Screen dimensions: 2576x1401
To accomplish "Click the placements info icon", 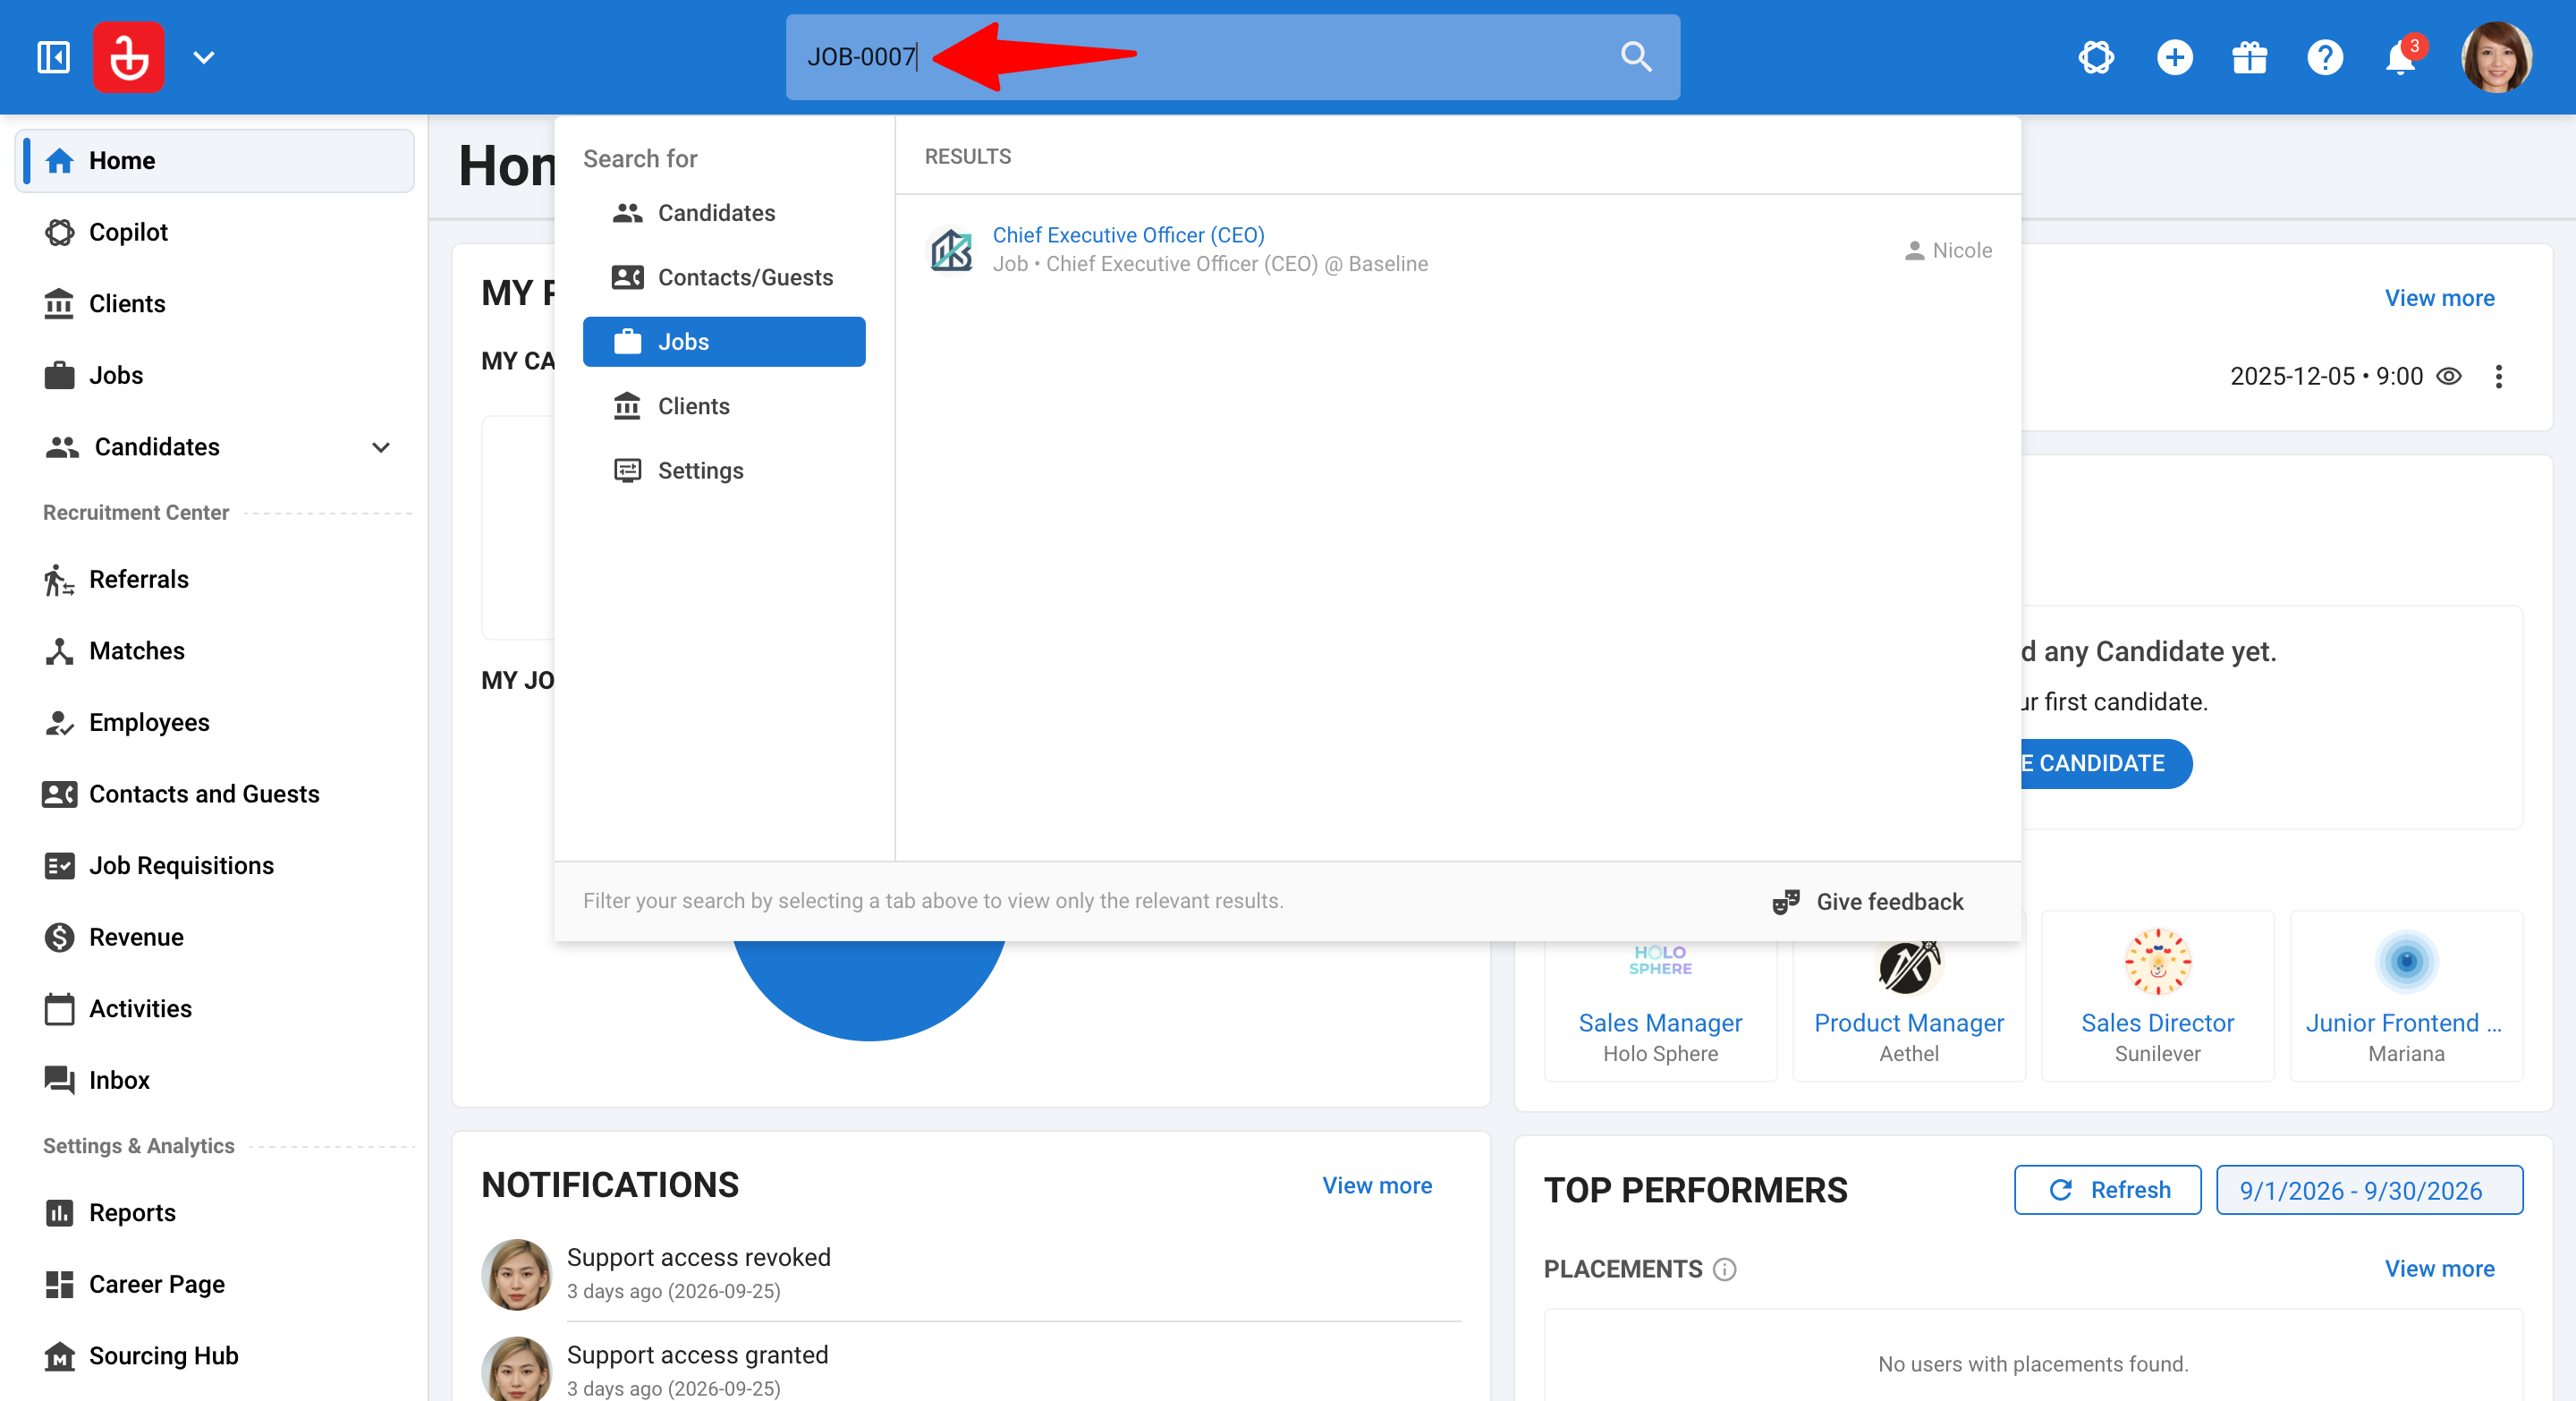I will [1725, 1269].
